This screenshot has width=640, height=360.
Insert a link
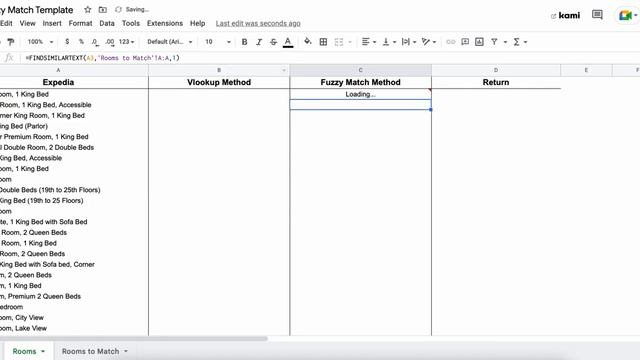[450, 42]
